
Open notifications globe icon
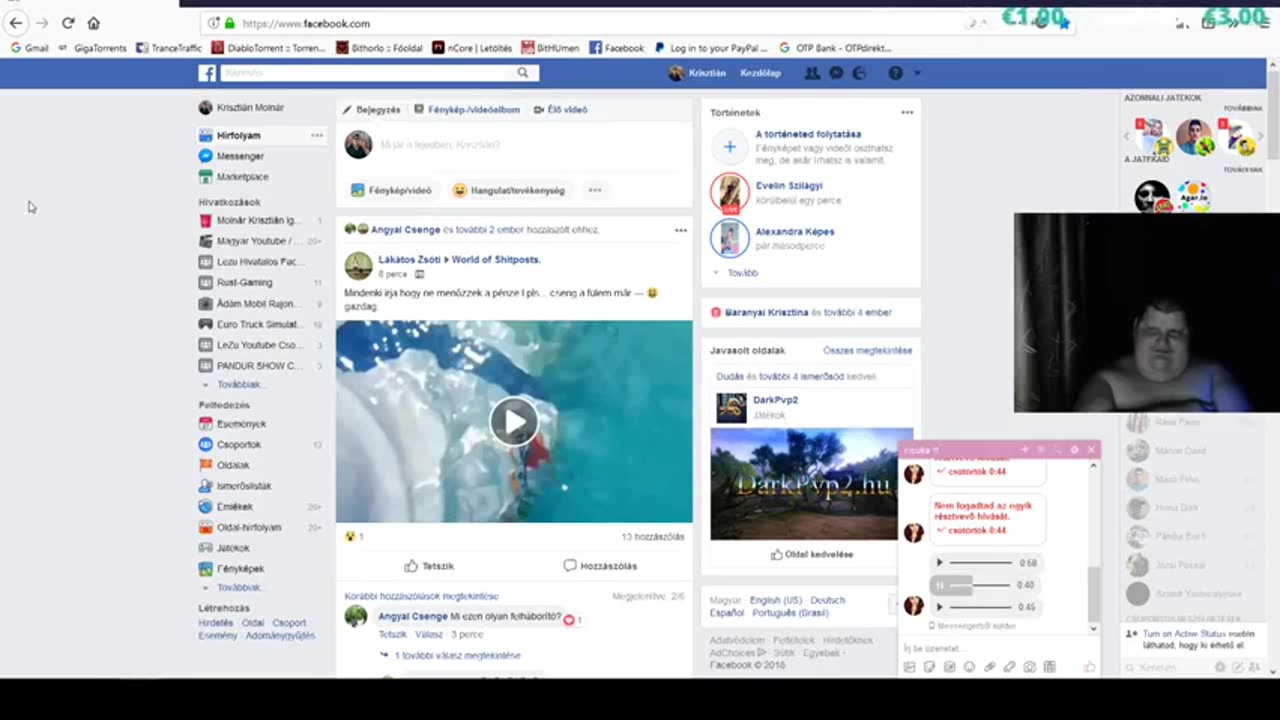coord(859,73)
